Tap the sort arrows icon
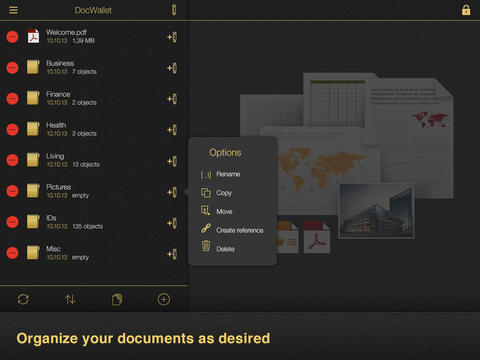 click(70, 299)
